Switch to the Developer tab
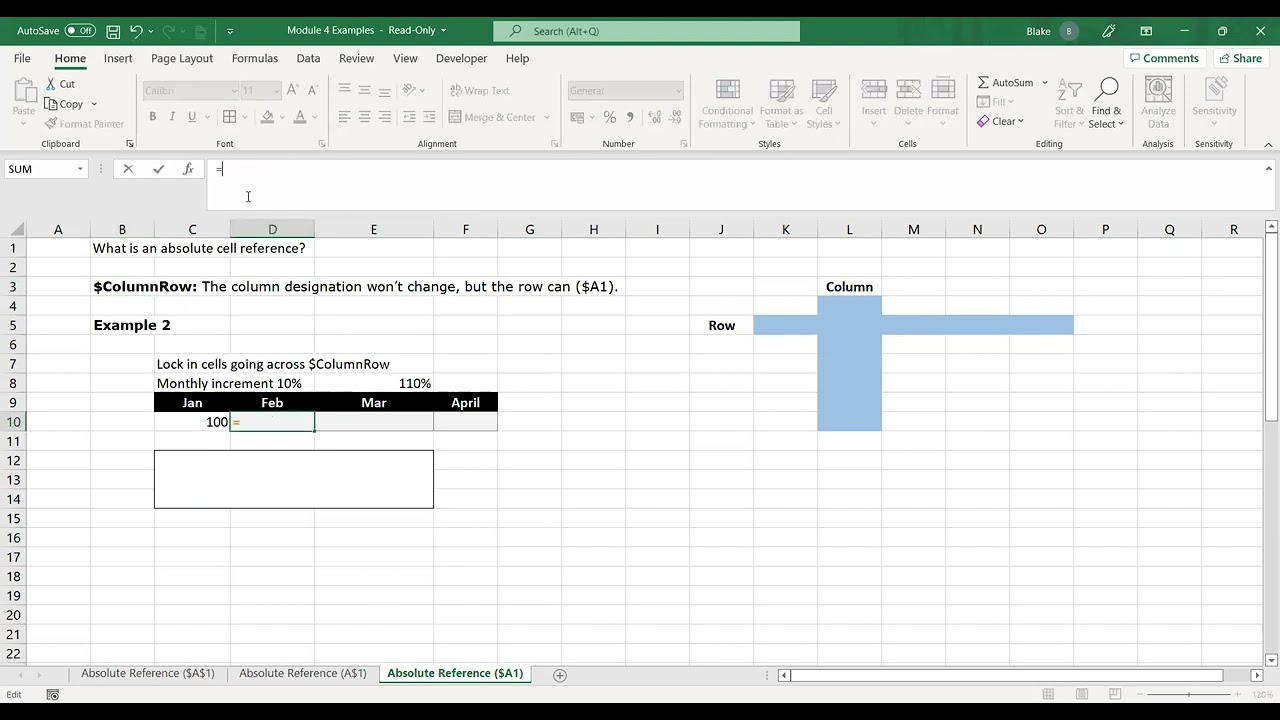Screen dimensions: 1280x720 [x=461, y=58]
